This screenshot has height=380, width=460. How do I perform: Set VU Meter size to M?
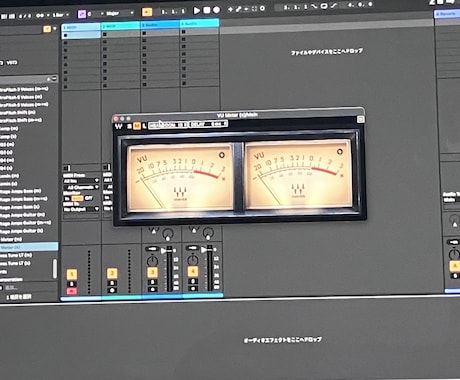137,126
